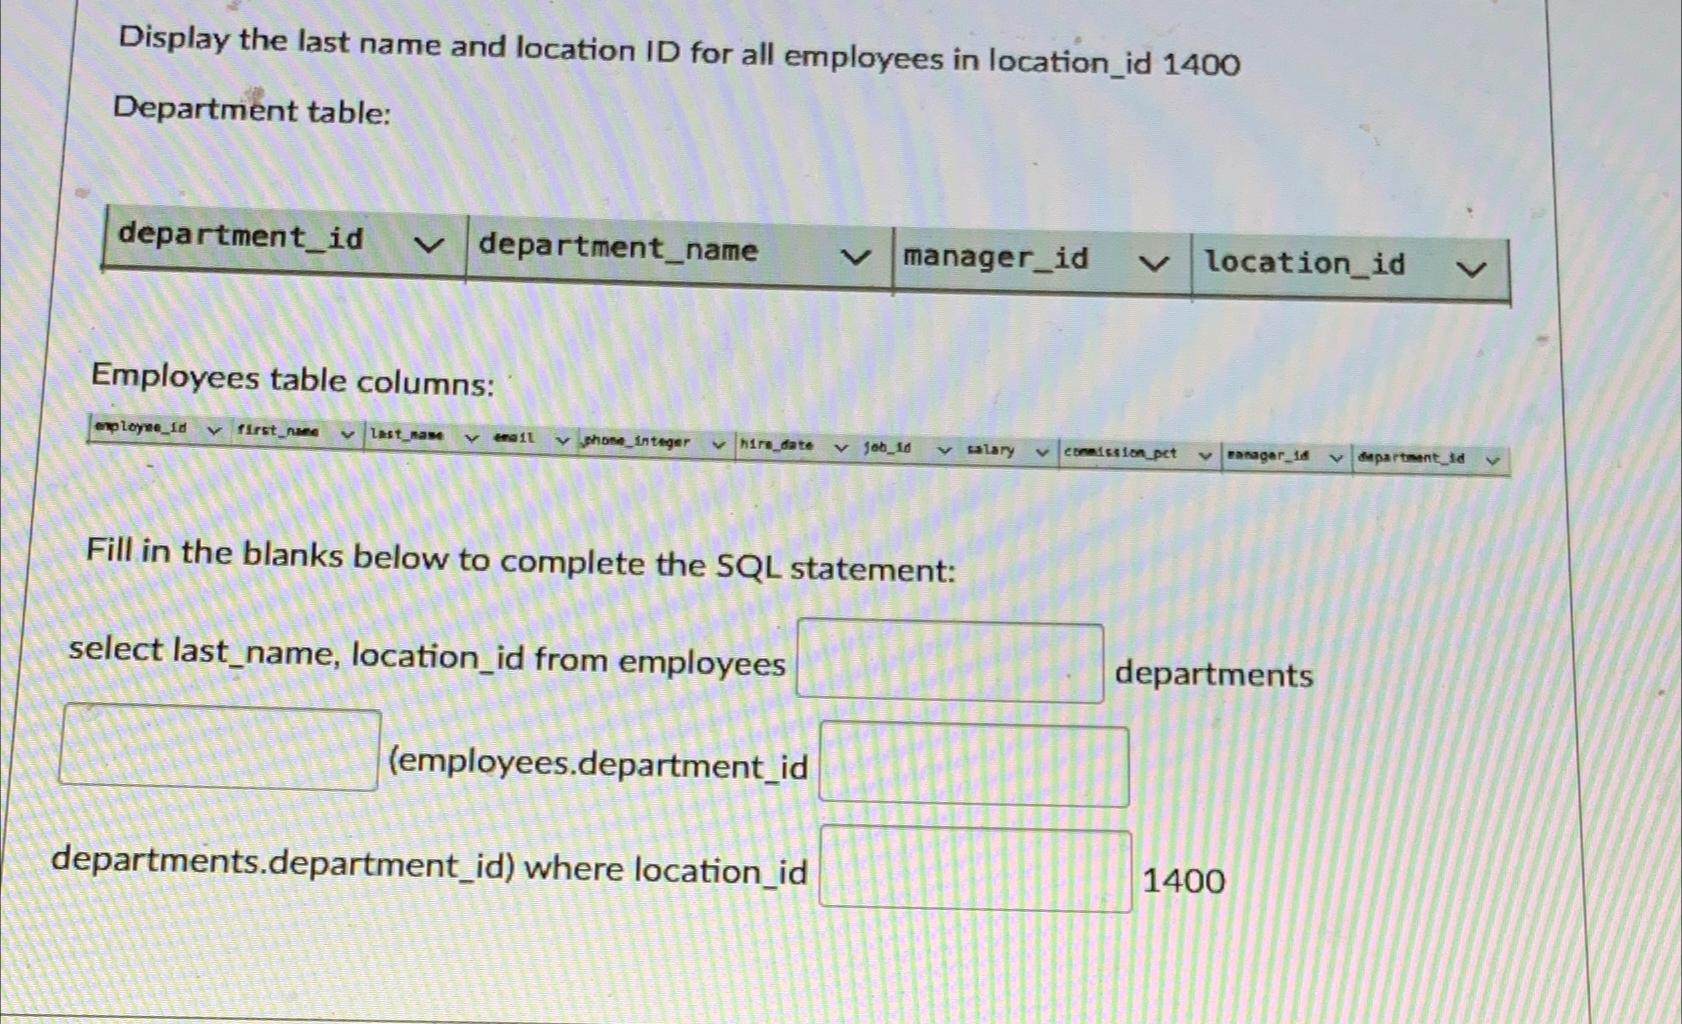
Task: Open the salary column dropdown arrow
Action: click(x=1042, y=453)
